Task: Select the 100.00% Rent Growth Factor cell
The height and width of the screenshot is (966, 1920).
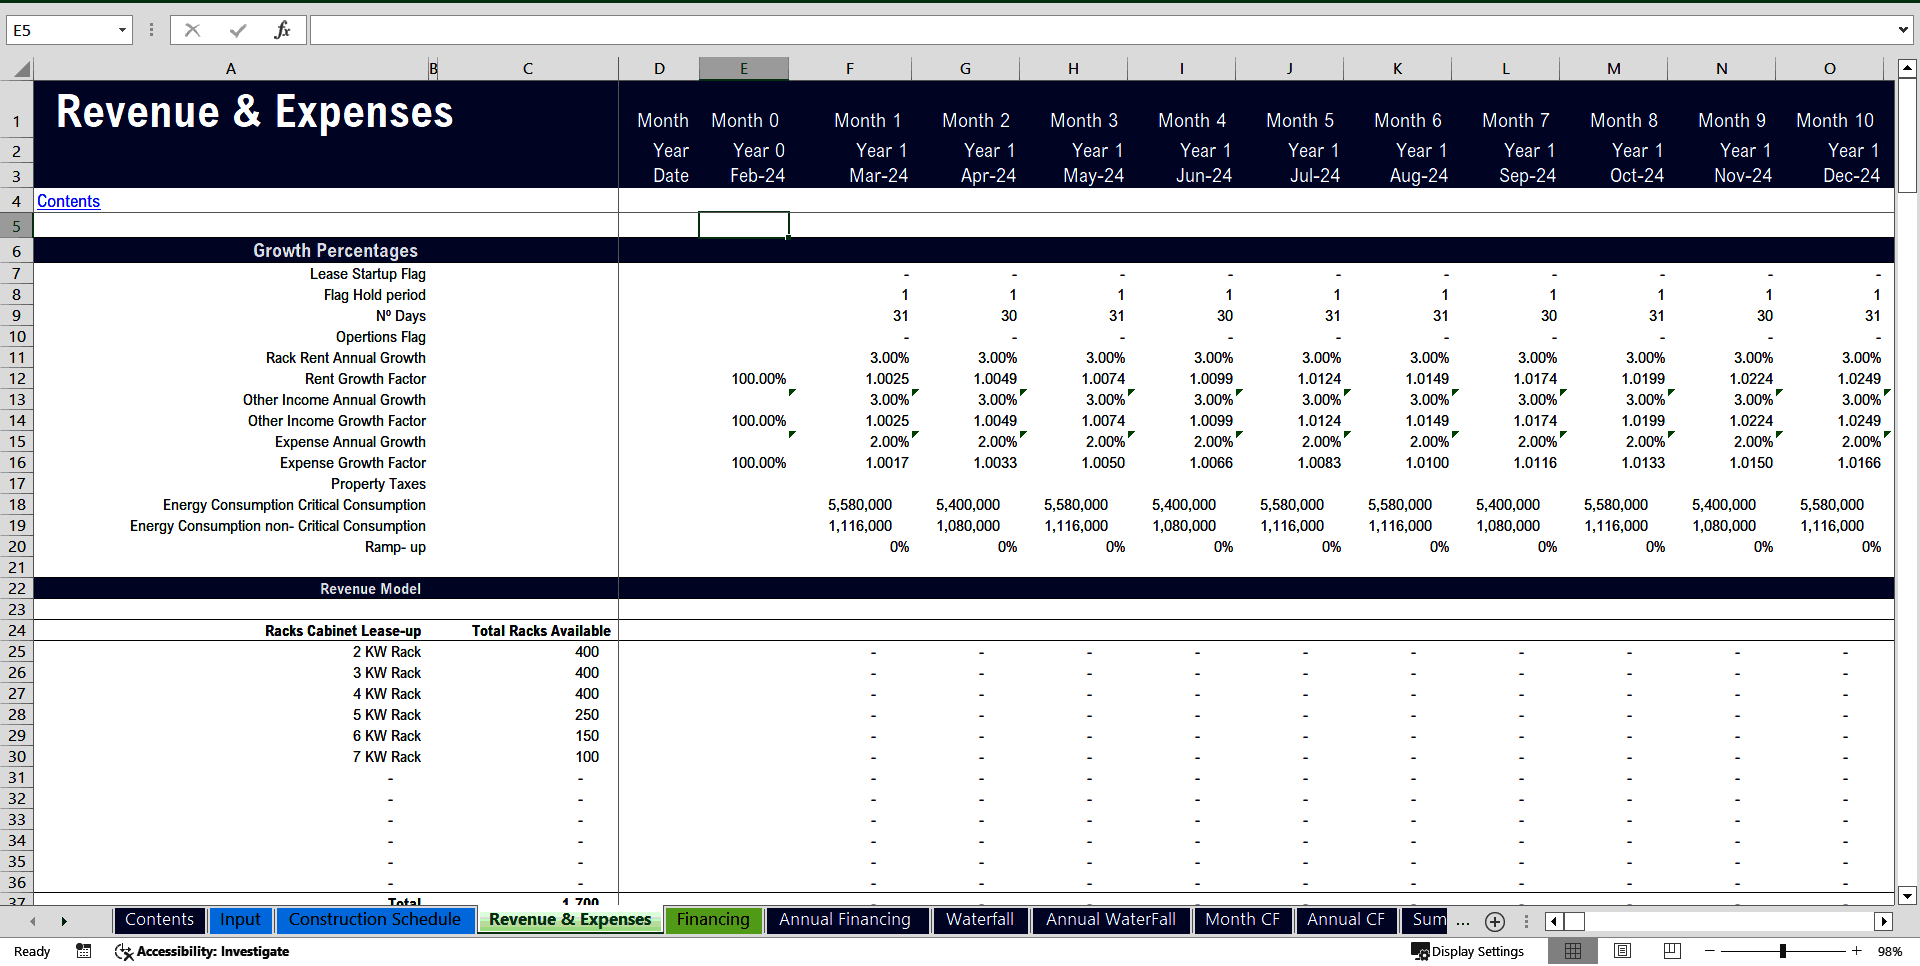Action: (744, 379)
